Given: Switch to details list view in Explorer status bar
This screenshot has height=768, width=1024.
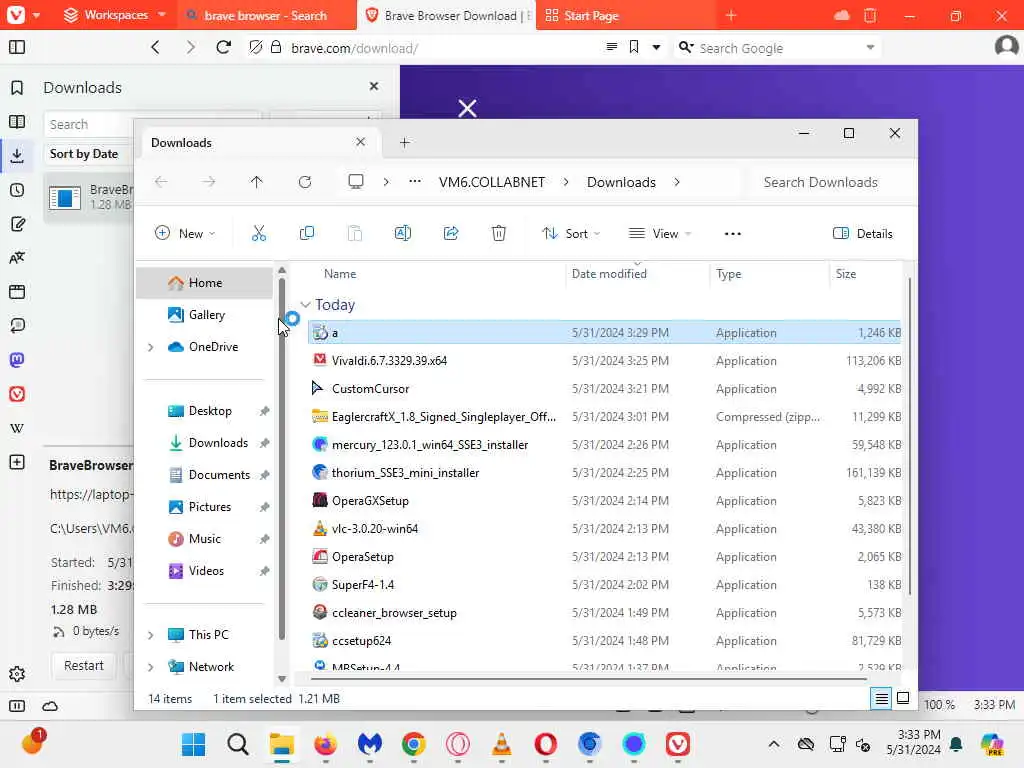Looking at the screenshot, I should [x=881, y=699].
